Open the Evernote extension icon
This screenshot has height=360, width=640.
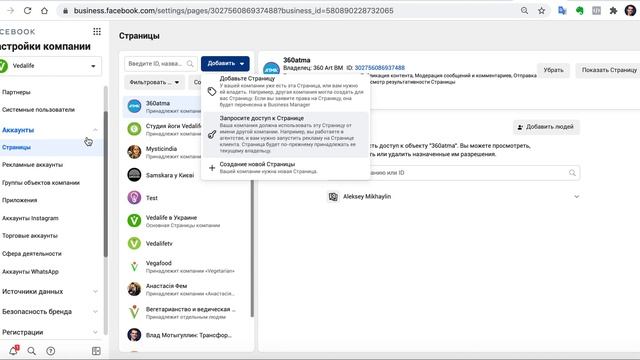coord(580,11)
